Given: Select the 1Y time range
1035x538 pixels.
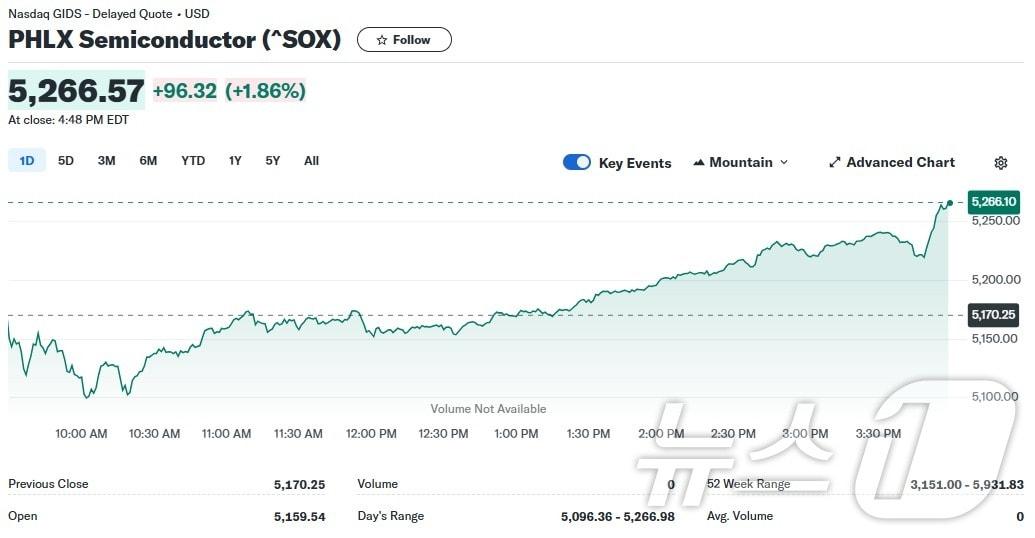Looking at the screenshot, I should click(235, 160).
